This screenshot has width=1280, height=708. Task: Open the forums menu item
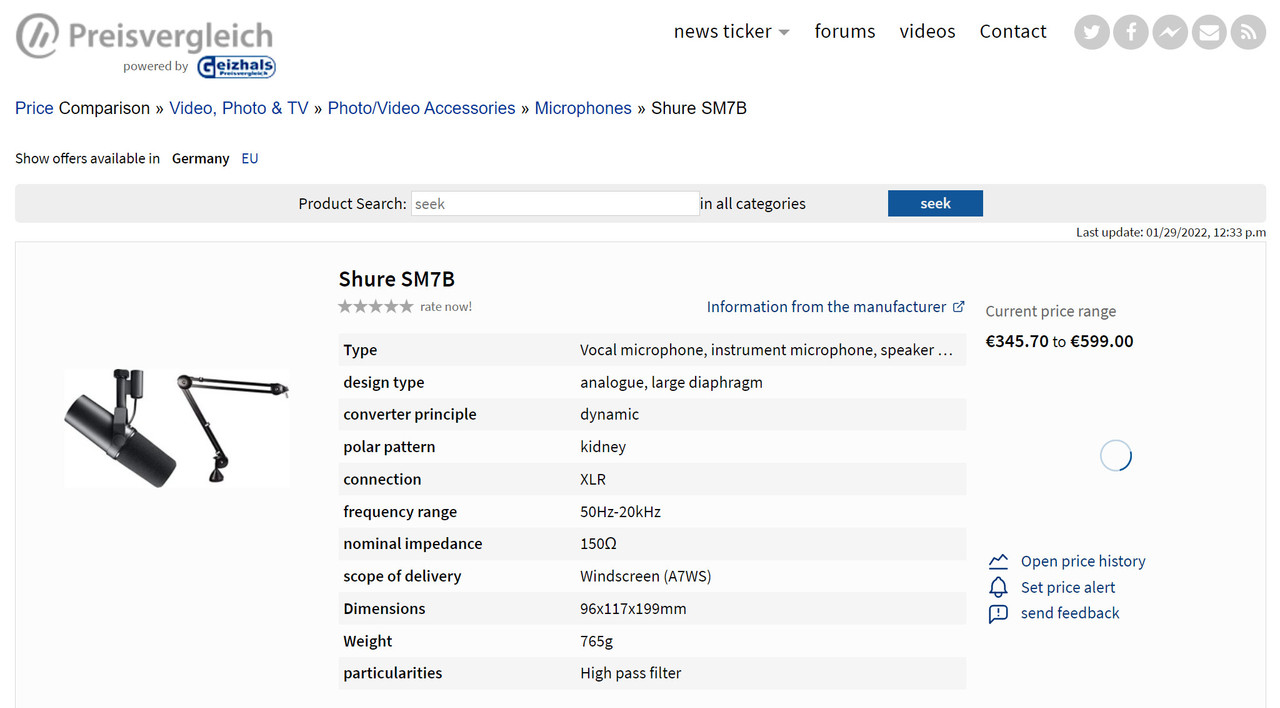845,31
